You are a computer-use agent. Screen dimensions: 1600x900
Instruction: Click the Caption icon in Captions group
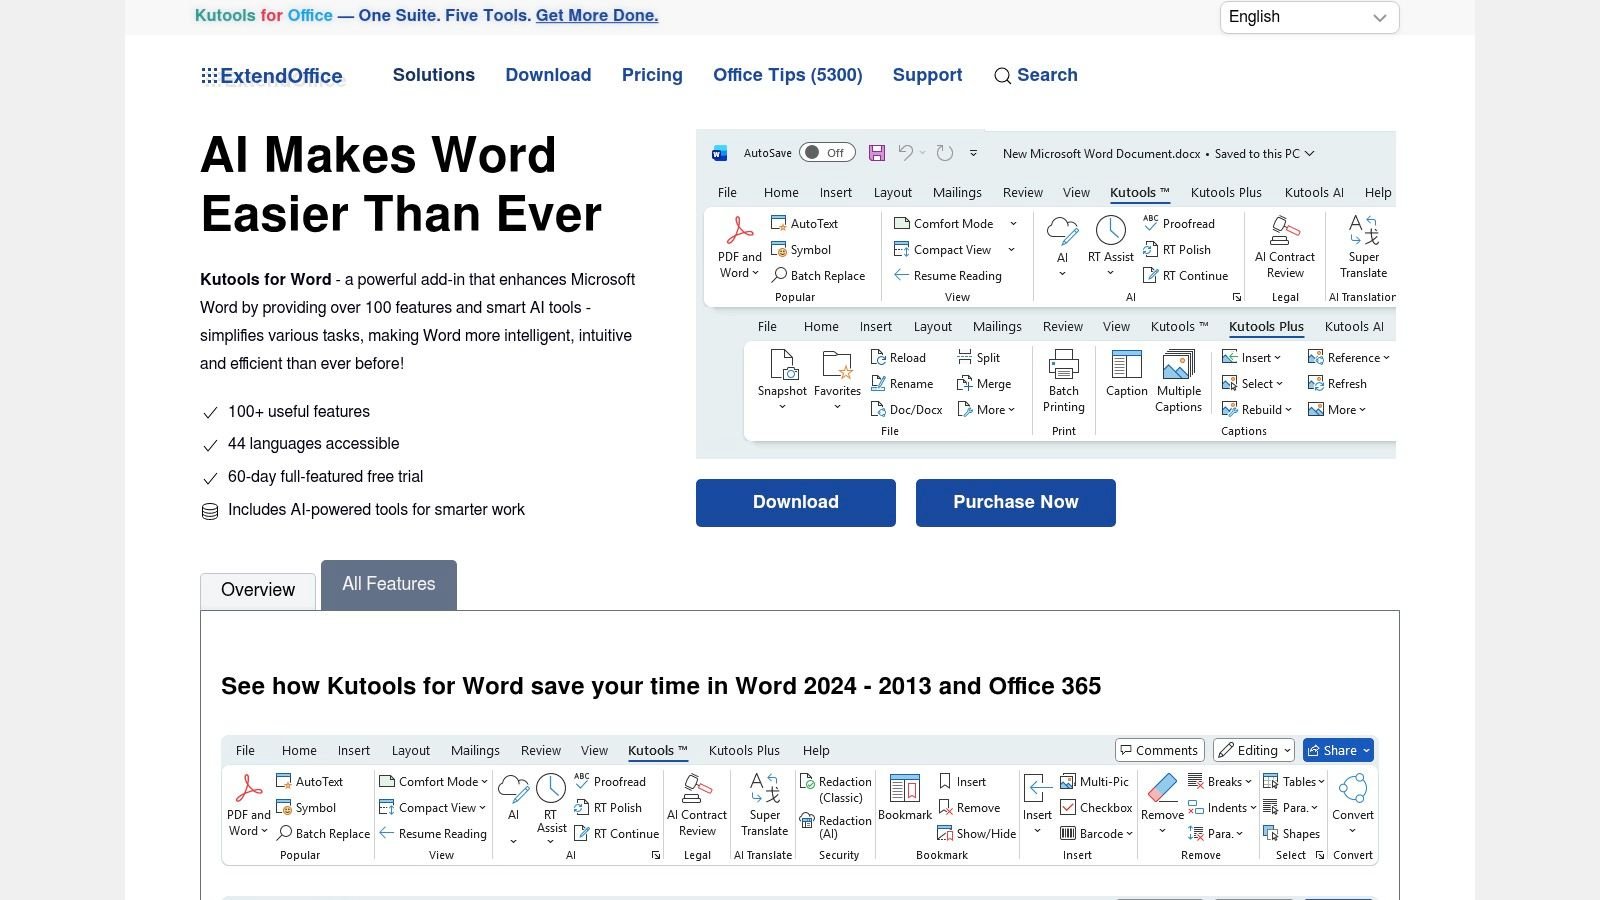(x=1126, y=364)
